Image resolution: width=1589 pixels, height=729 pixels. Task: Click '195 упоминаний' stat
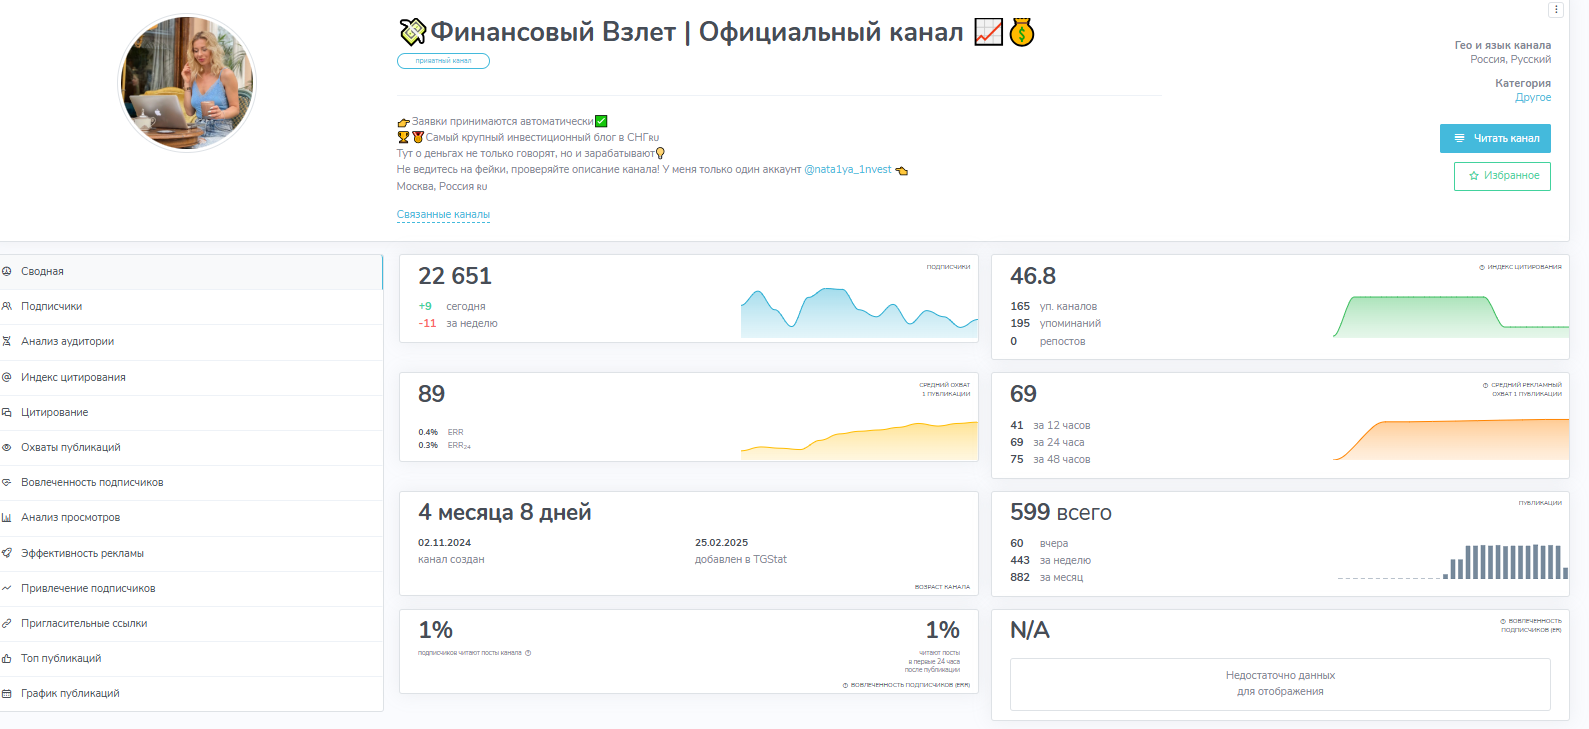click(x=1056, y=324)
